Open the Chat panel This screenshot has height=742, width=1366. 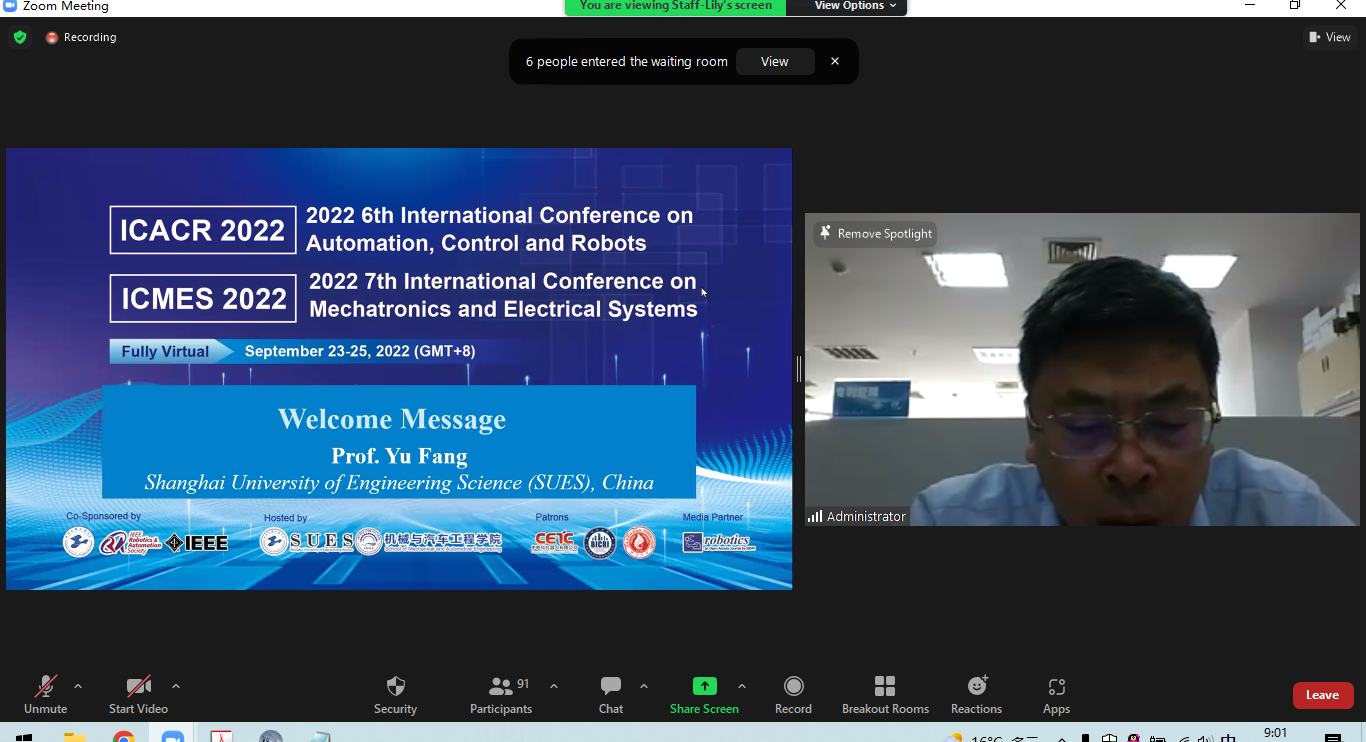(611, 694)
